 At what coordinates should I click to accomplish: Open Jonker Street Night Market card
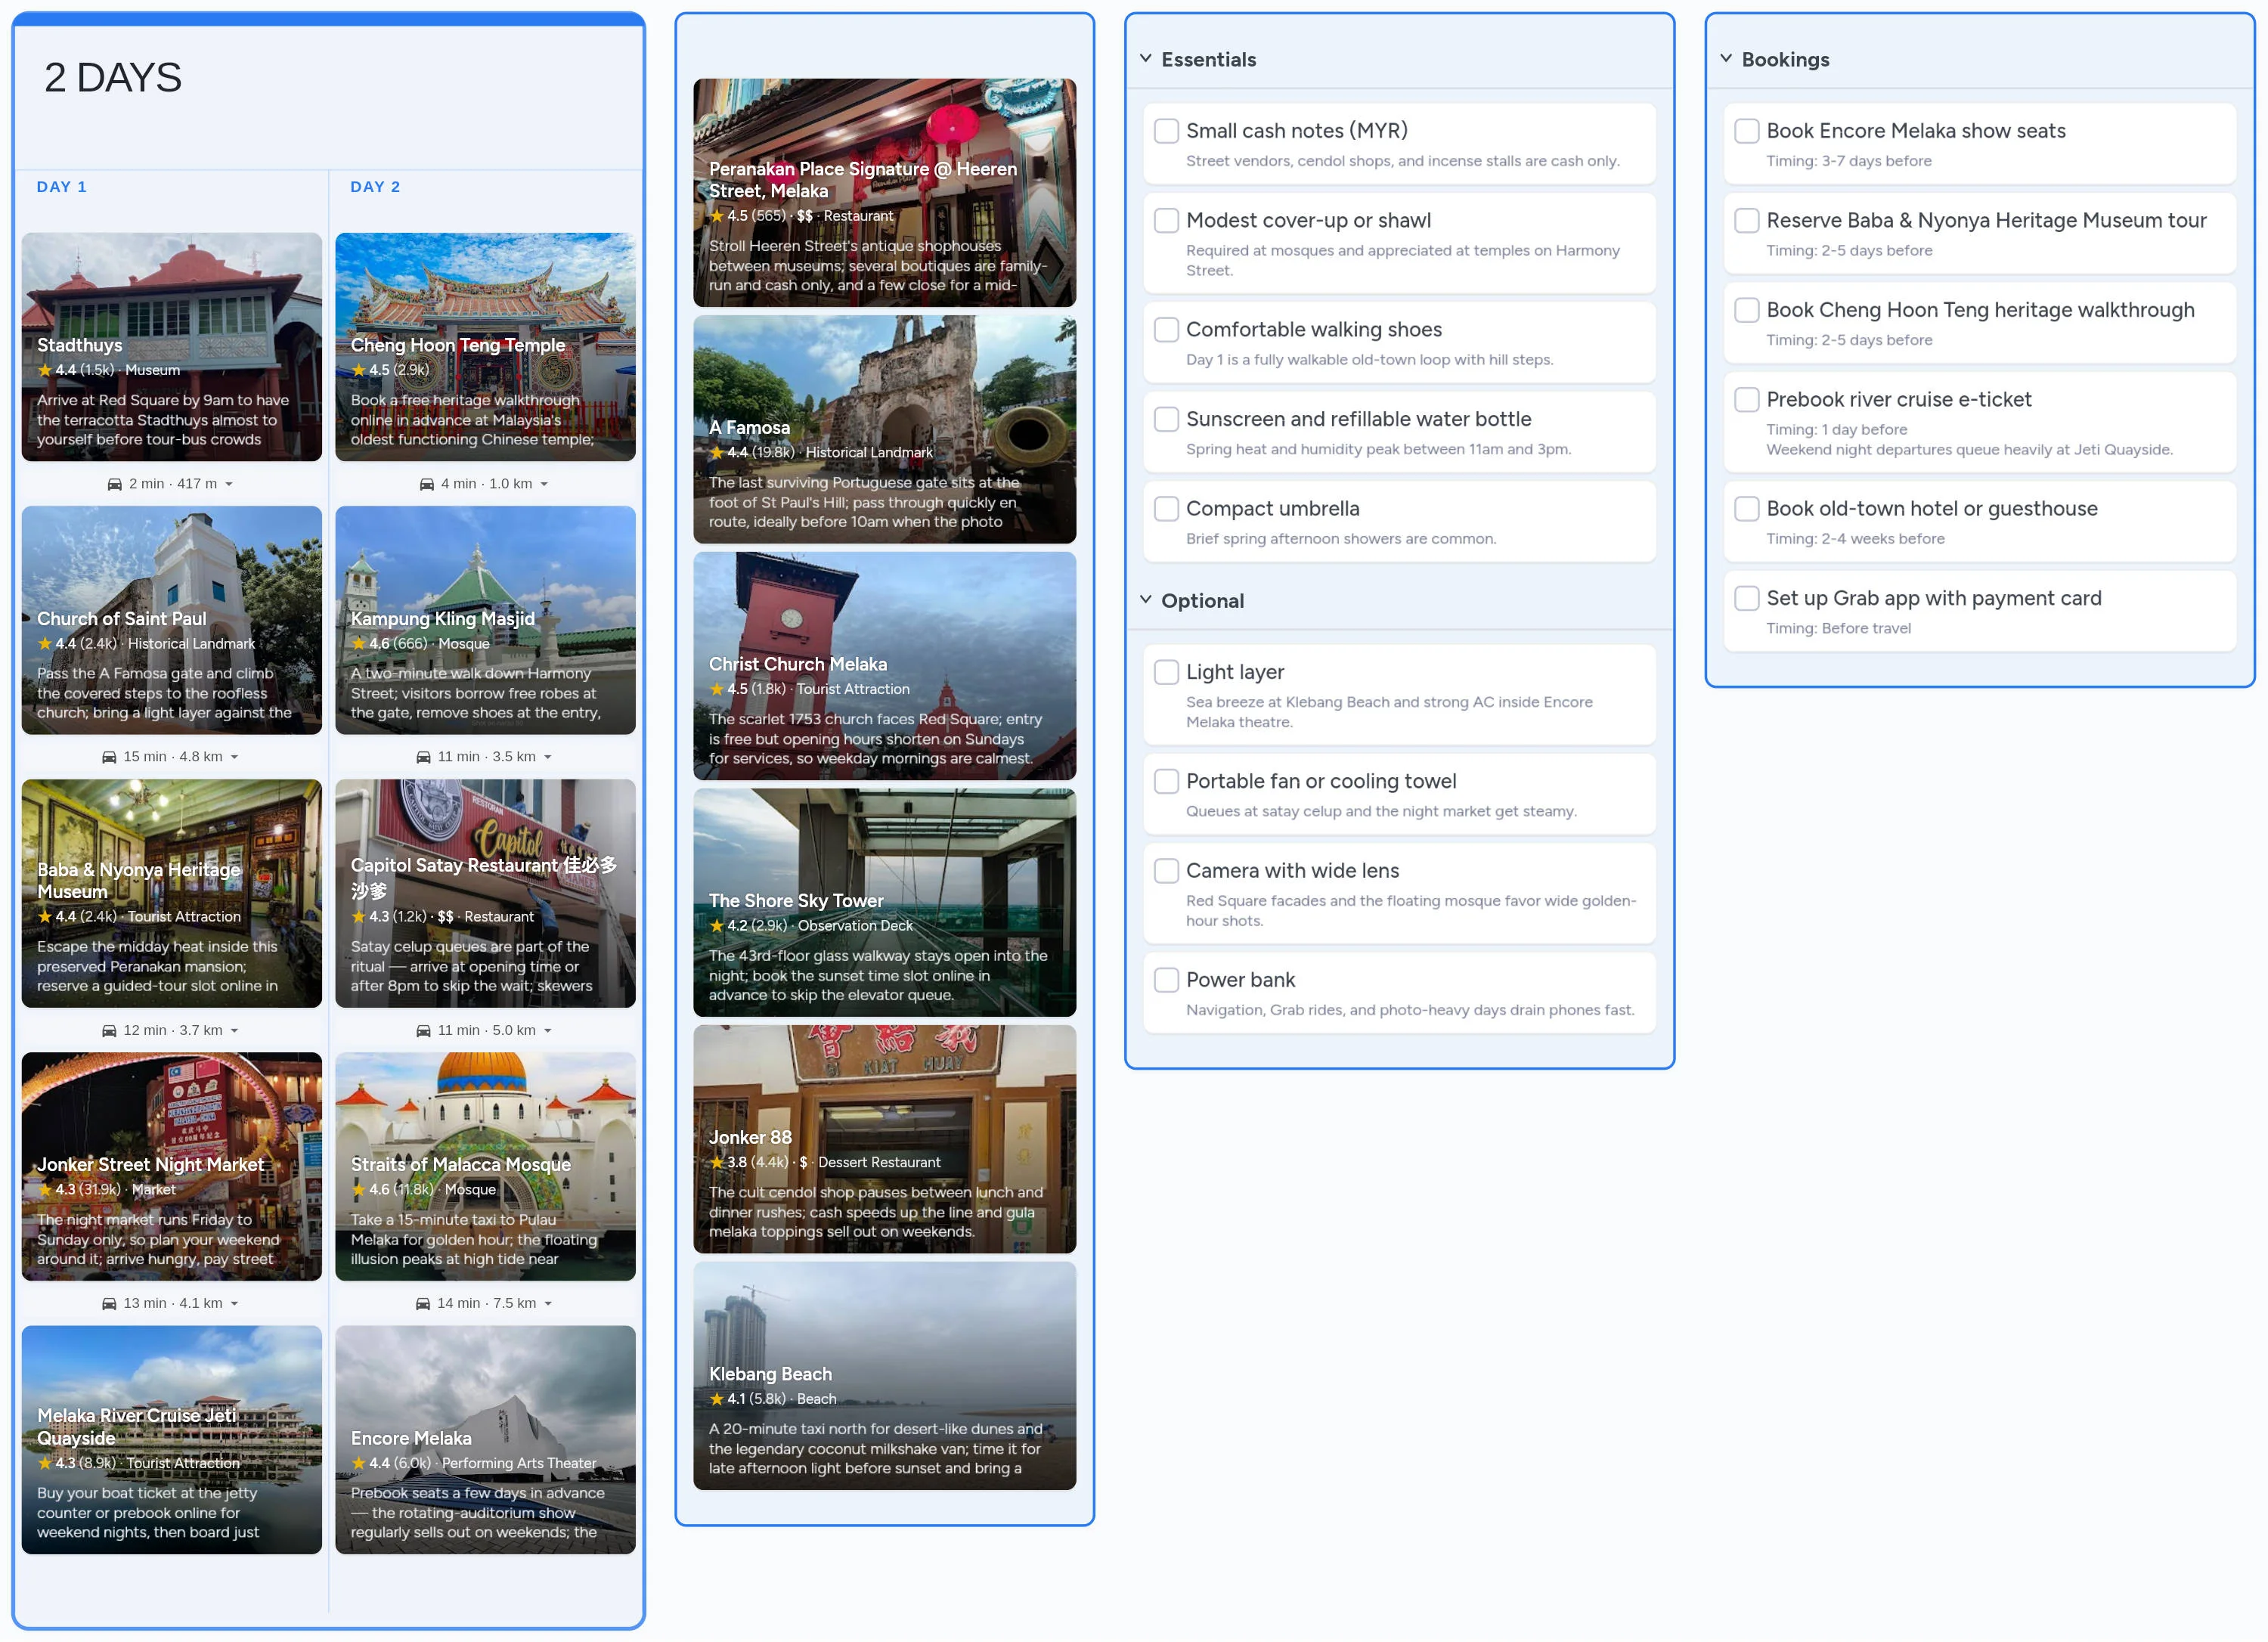click(x=172, y=1167)
